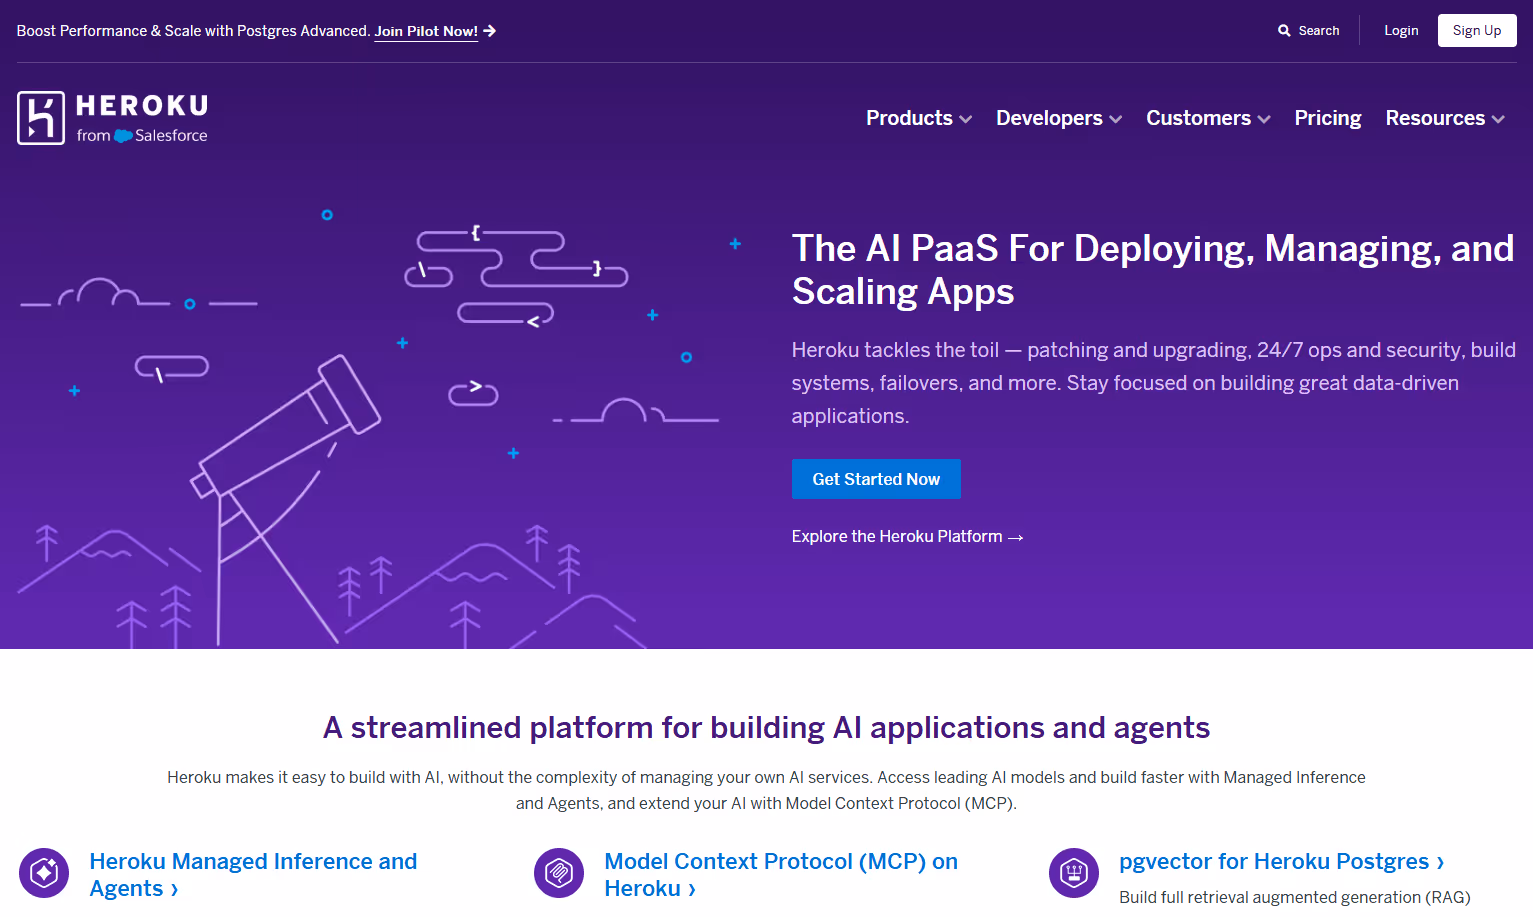Click the Heroku Managed Inference icon
The height and width of the screenshot is (917, 1533).
[44, 873]
